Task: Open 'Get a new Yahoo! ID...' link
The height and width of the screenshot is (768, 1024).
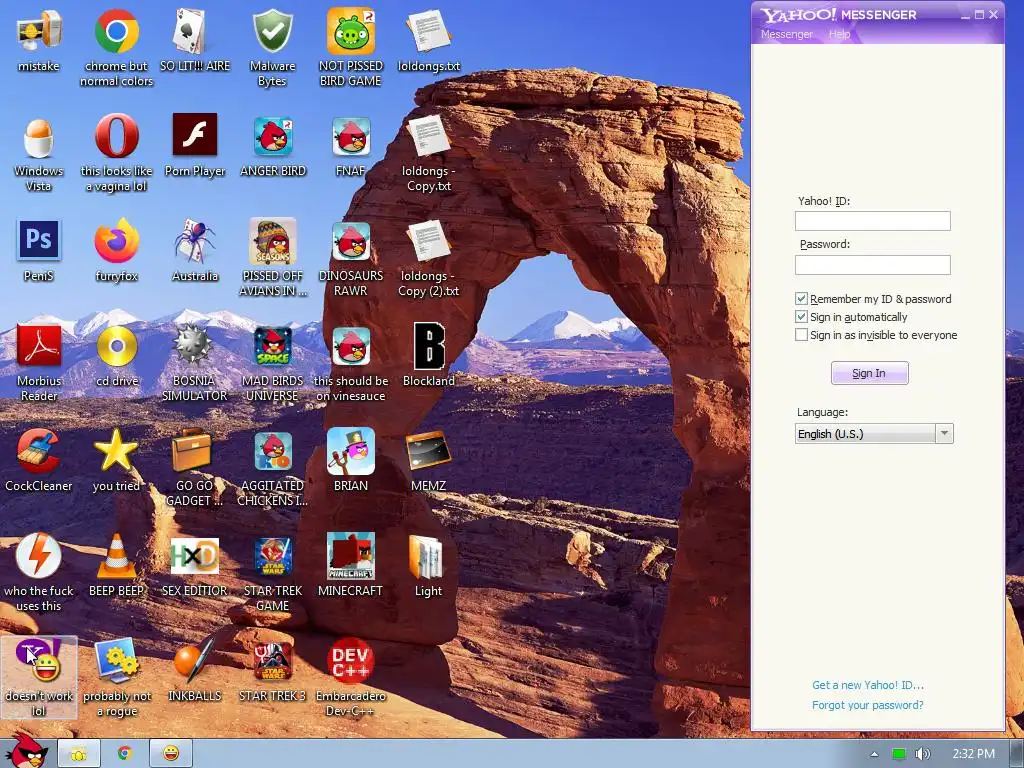Action: 867,685
